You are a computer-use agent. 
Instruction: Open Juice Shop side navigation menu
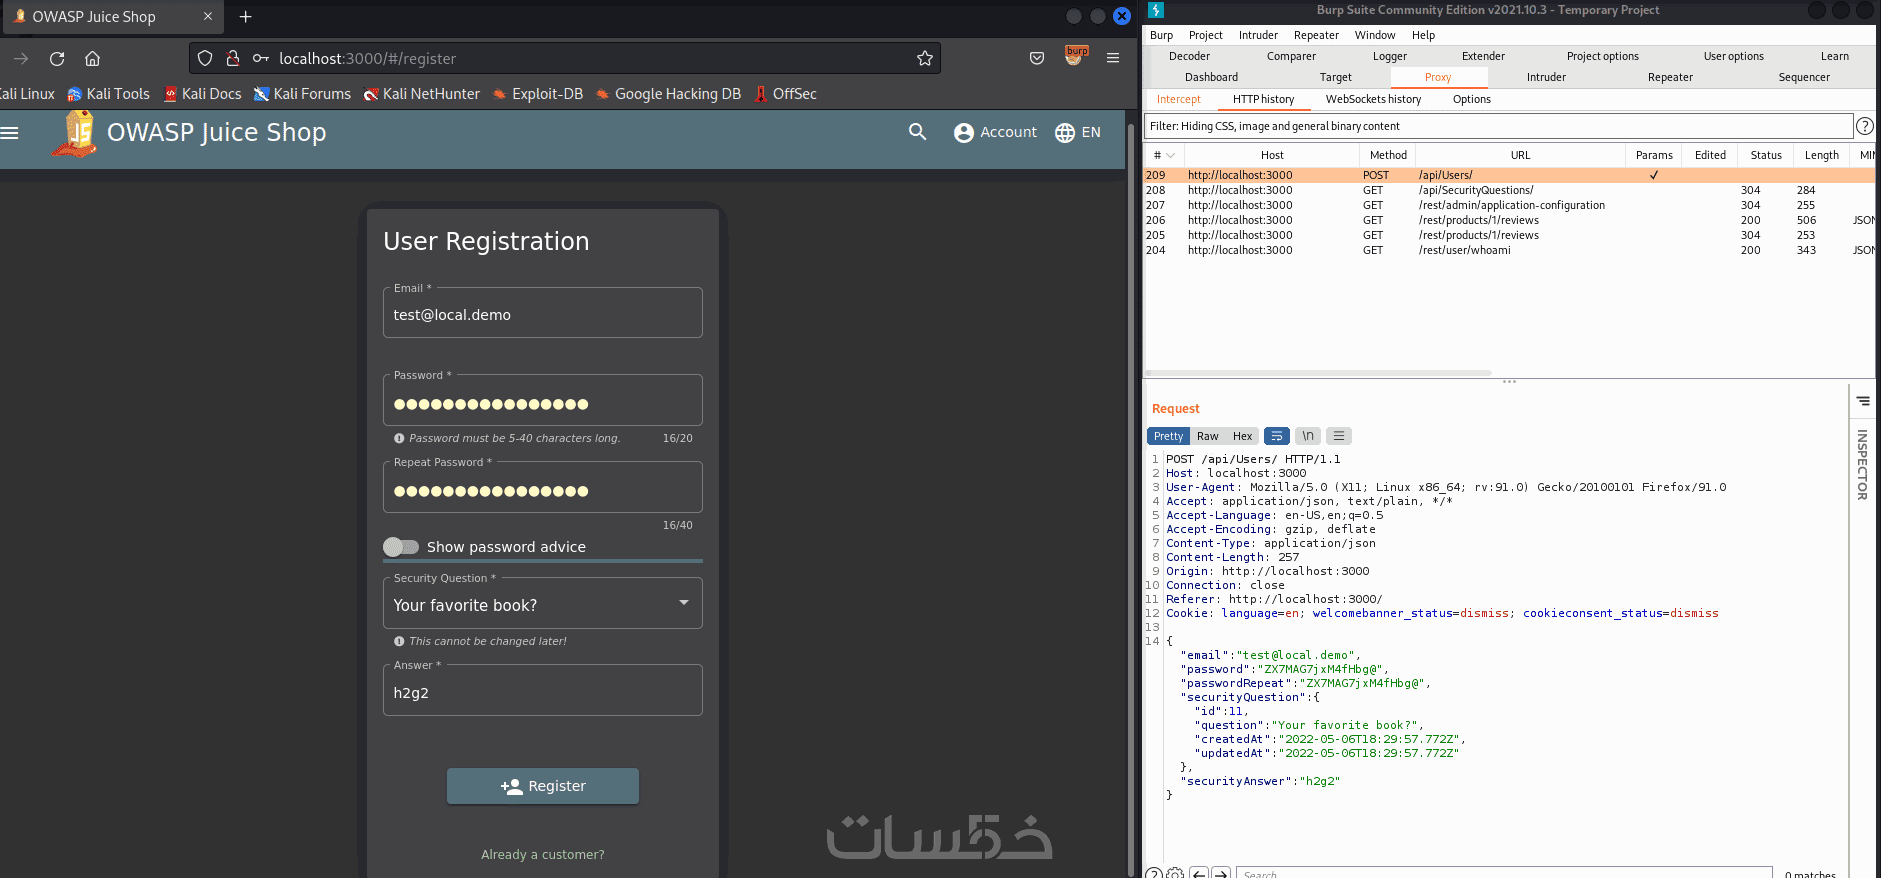coord(10,132)
